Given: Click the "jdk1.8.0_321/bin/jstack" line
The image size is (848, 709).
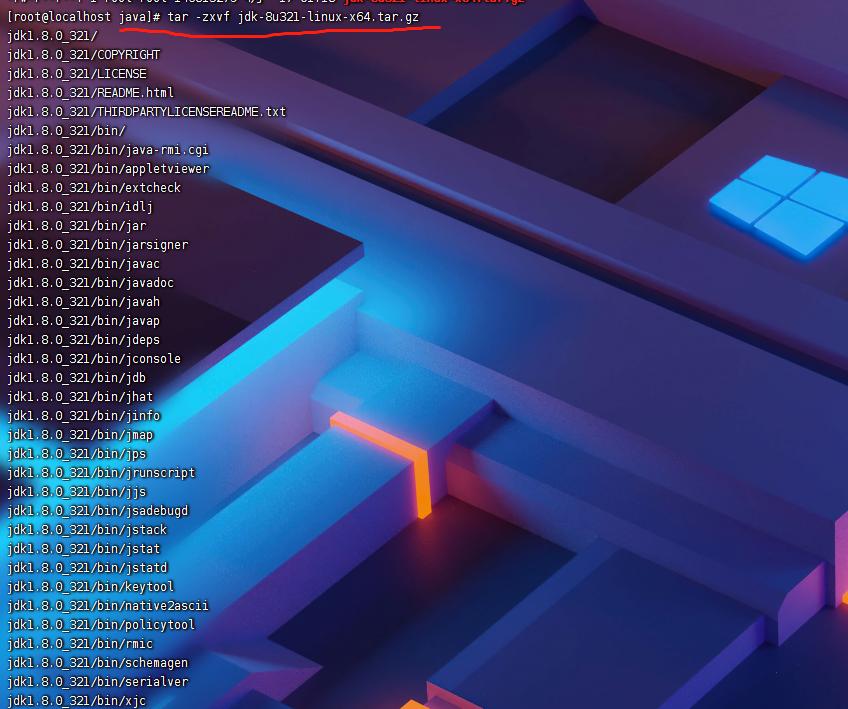Looking at the screenshot, I should (x=87, y=529).
